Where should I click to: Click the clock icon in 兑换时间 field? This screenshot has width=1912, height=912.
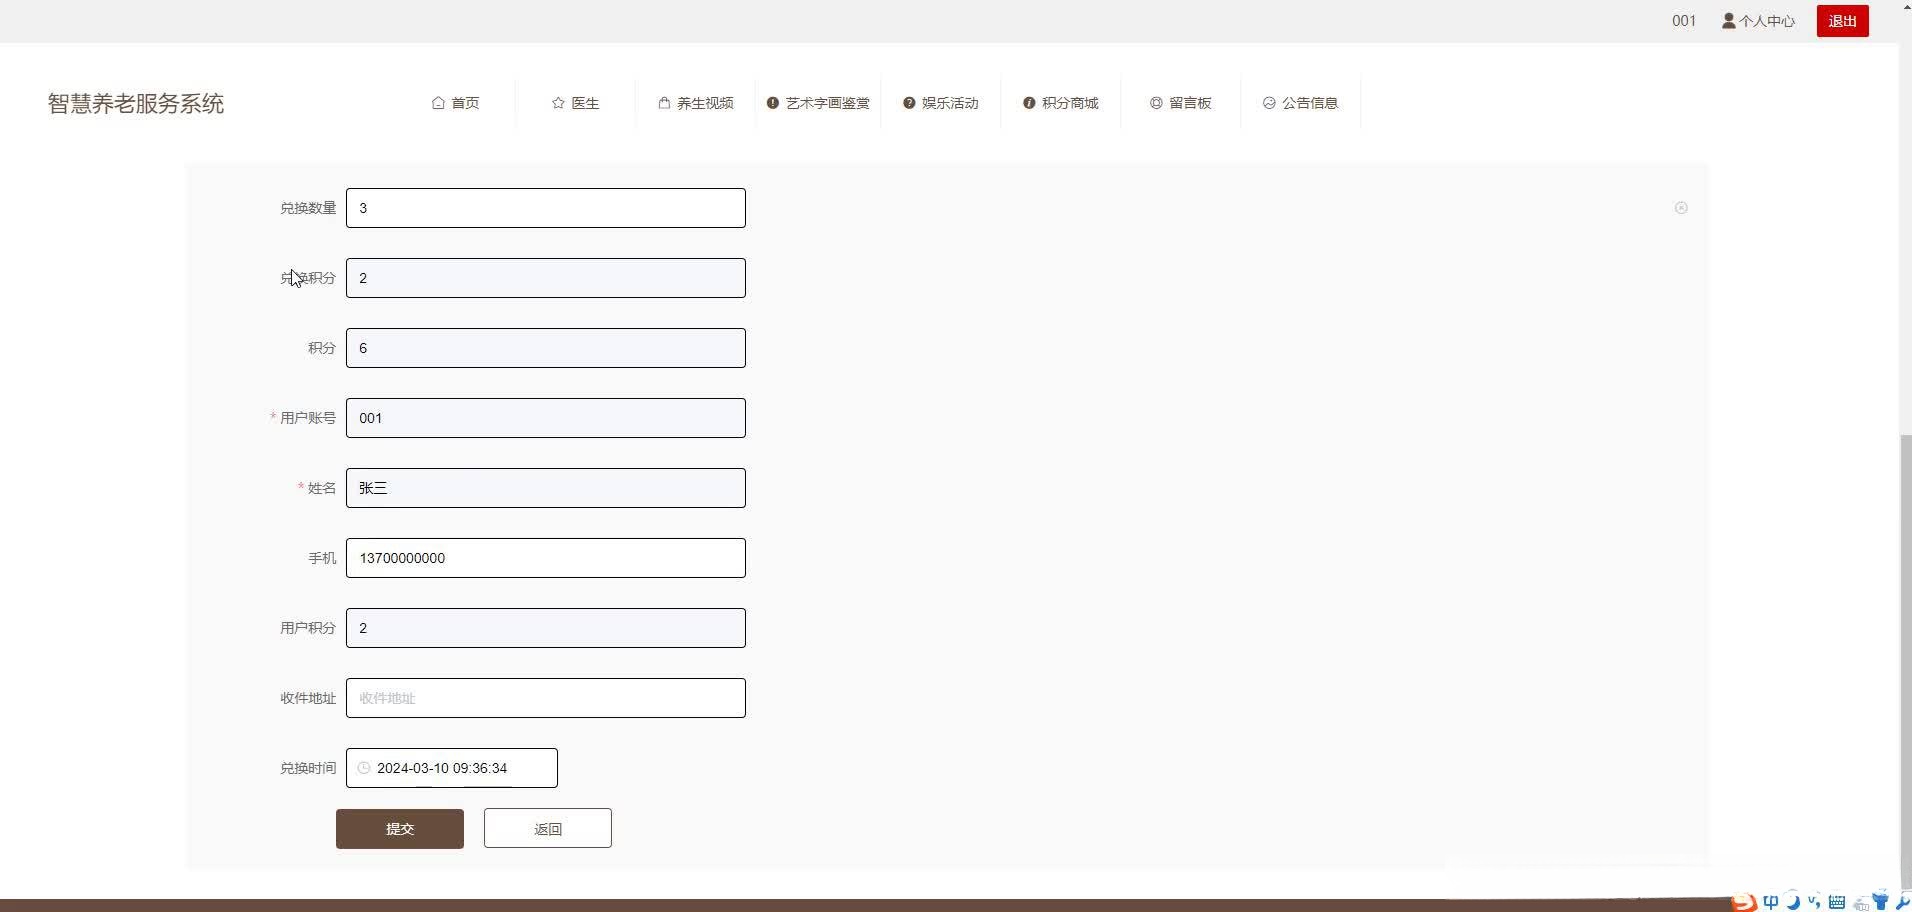click(x=363, y=768)
